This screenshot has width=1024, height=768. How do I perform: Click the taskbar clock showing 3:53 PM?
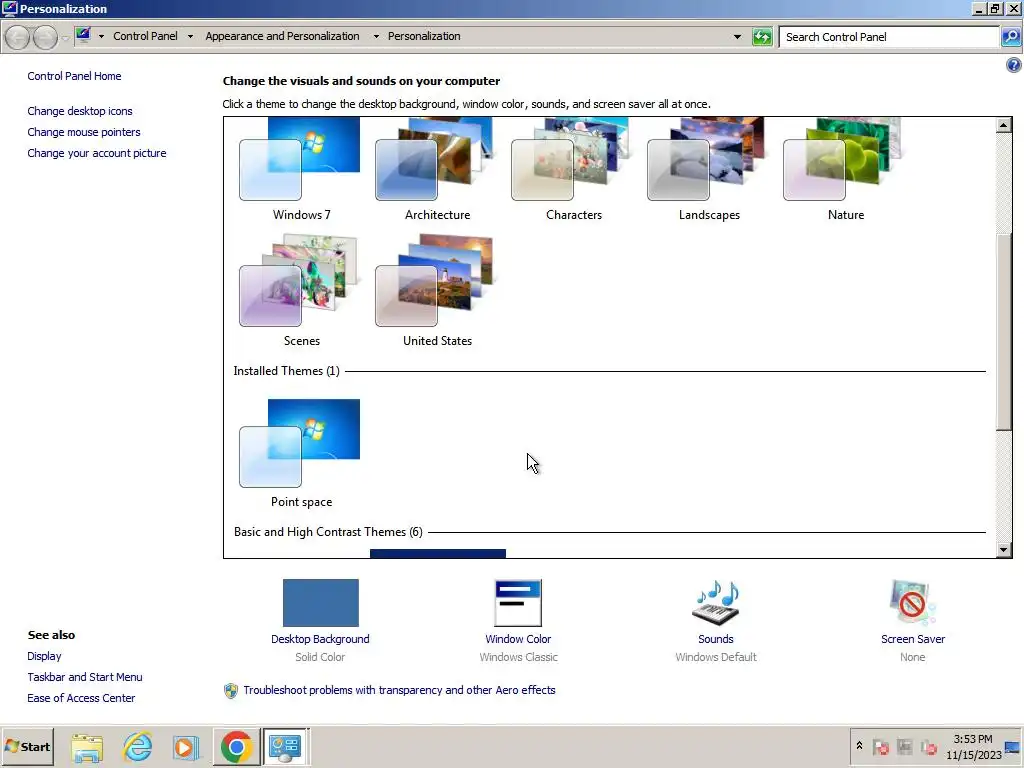point(973,746)
